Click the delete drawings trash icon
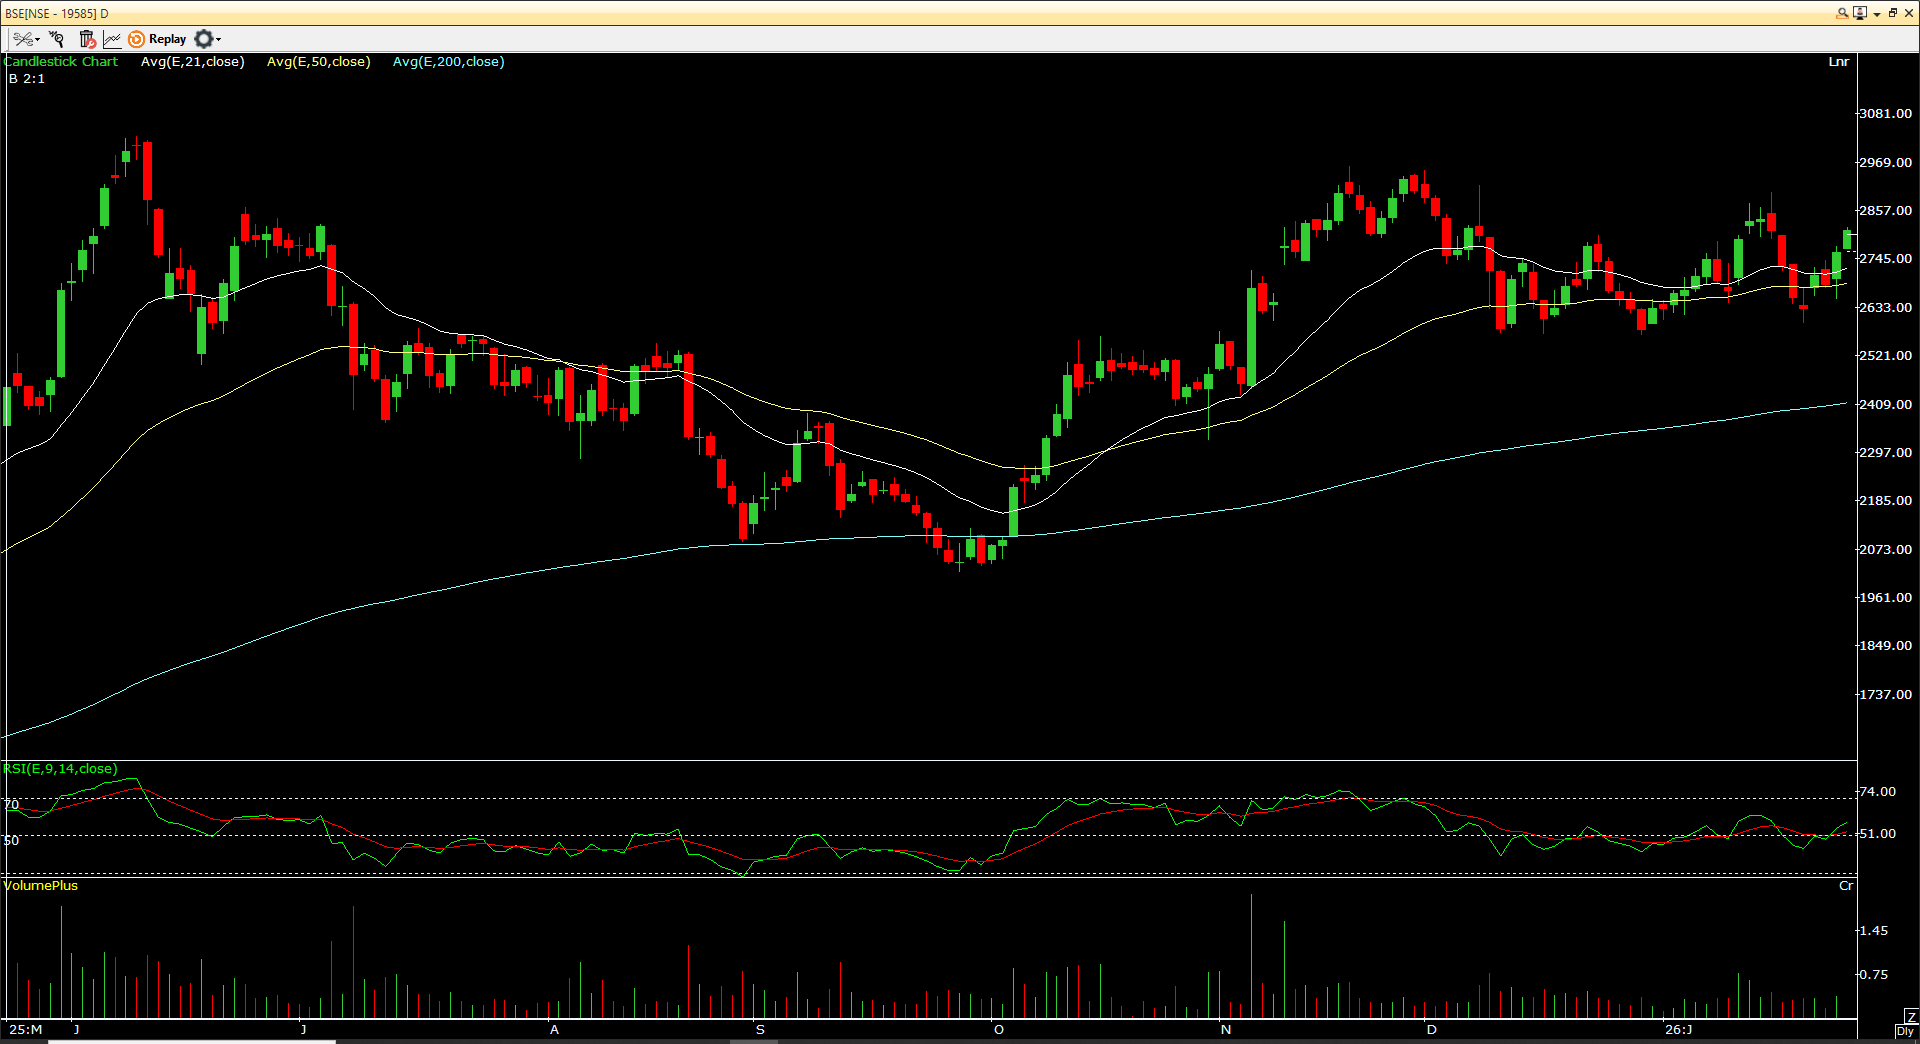Image resolution: width=1920 pixels, height=1044 pixels. (x=86, y=39)
